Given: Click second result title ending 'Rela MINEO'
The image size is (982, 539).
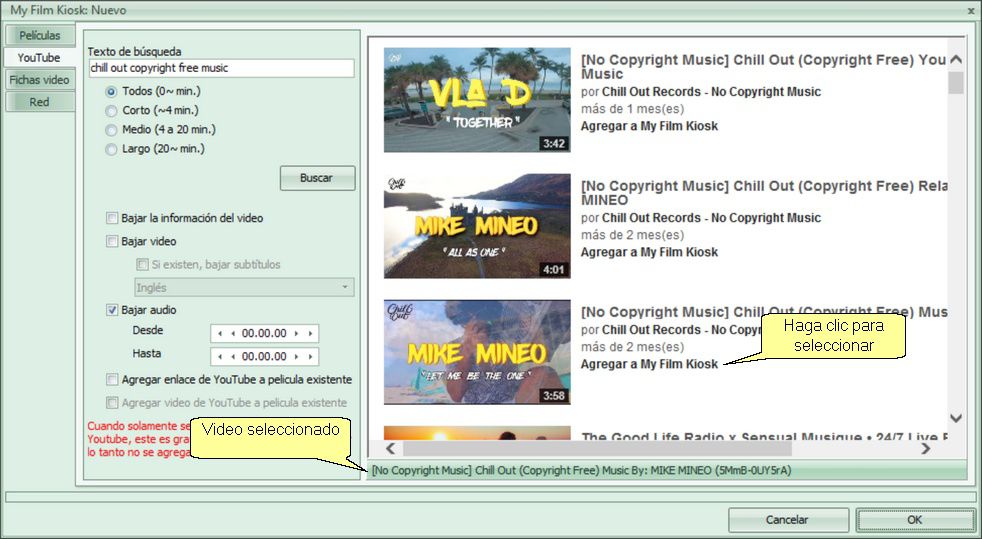Looking at the screenshot, I should click(763, 193).
